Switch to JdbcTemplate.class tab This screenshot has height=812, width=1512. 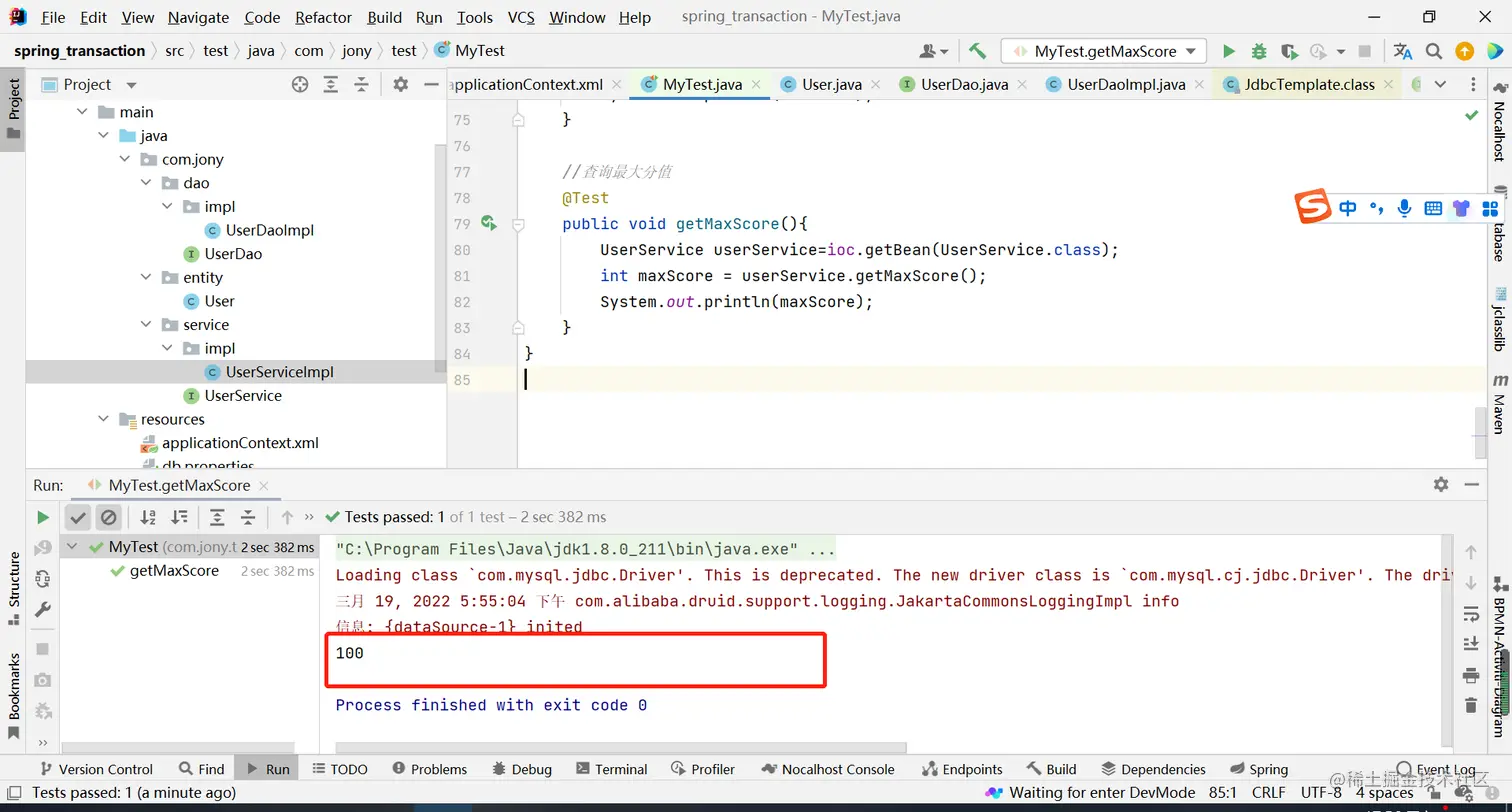click(x=1309, y=84)
